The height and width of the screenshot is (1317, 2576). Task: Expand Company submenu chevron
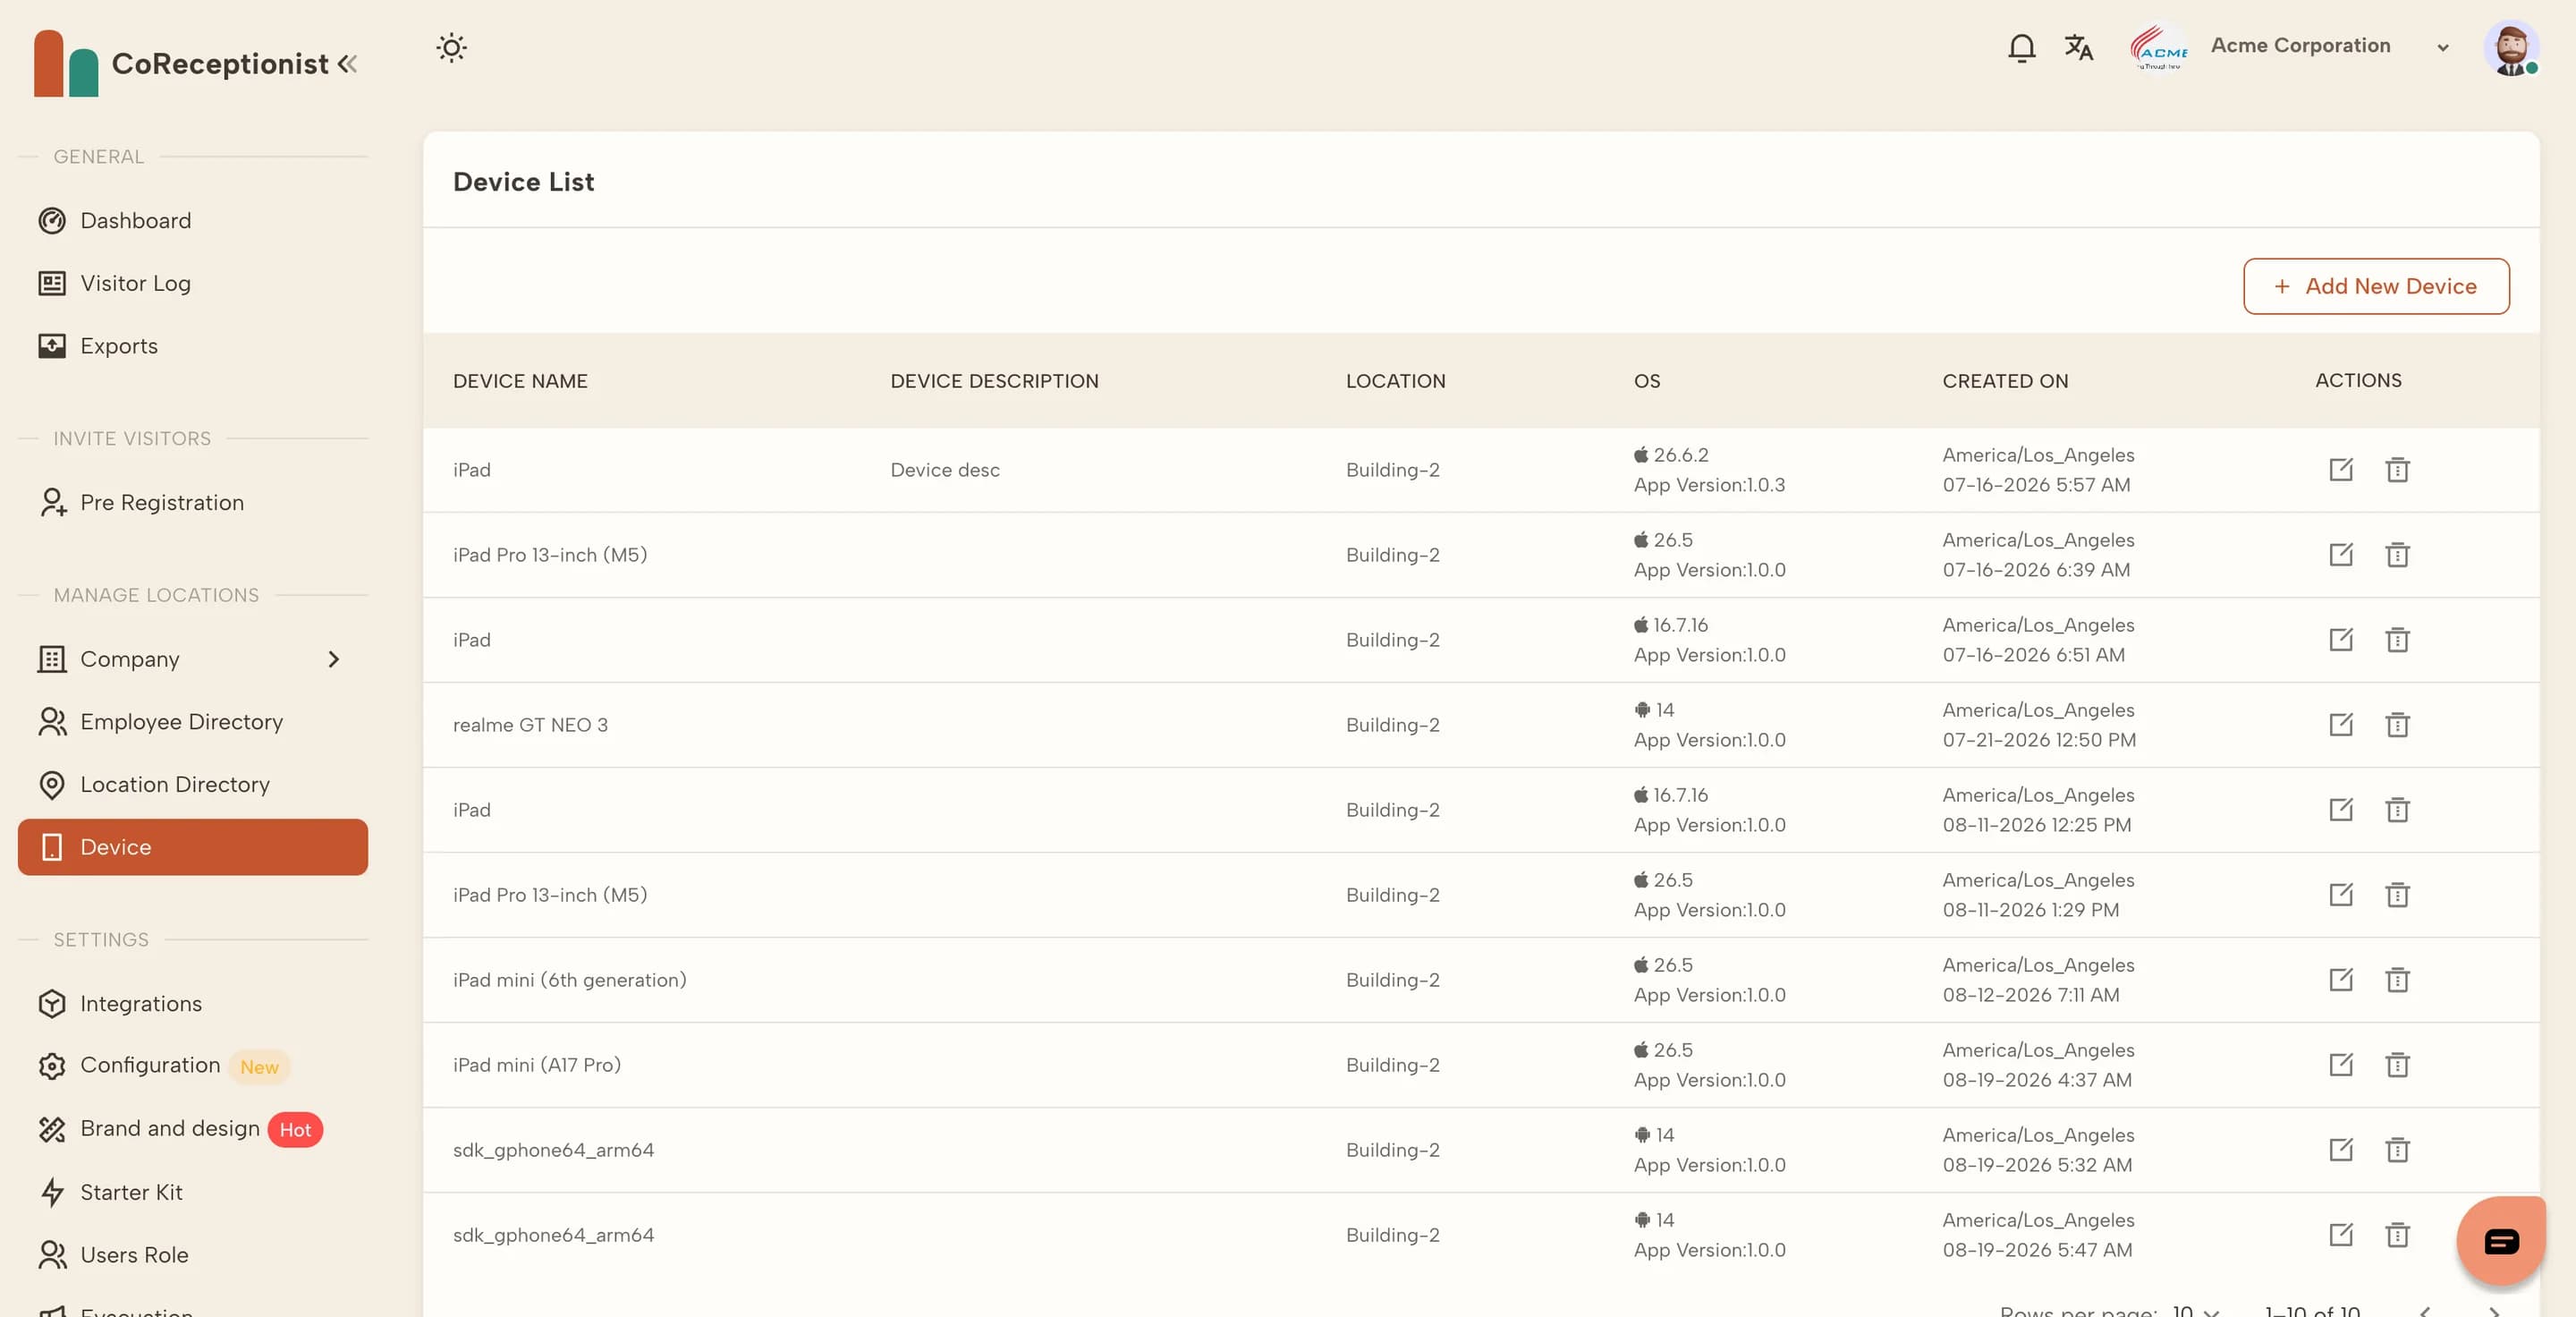click(x=334, y=659)
